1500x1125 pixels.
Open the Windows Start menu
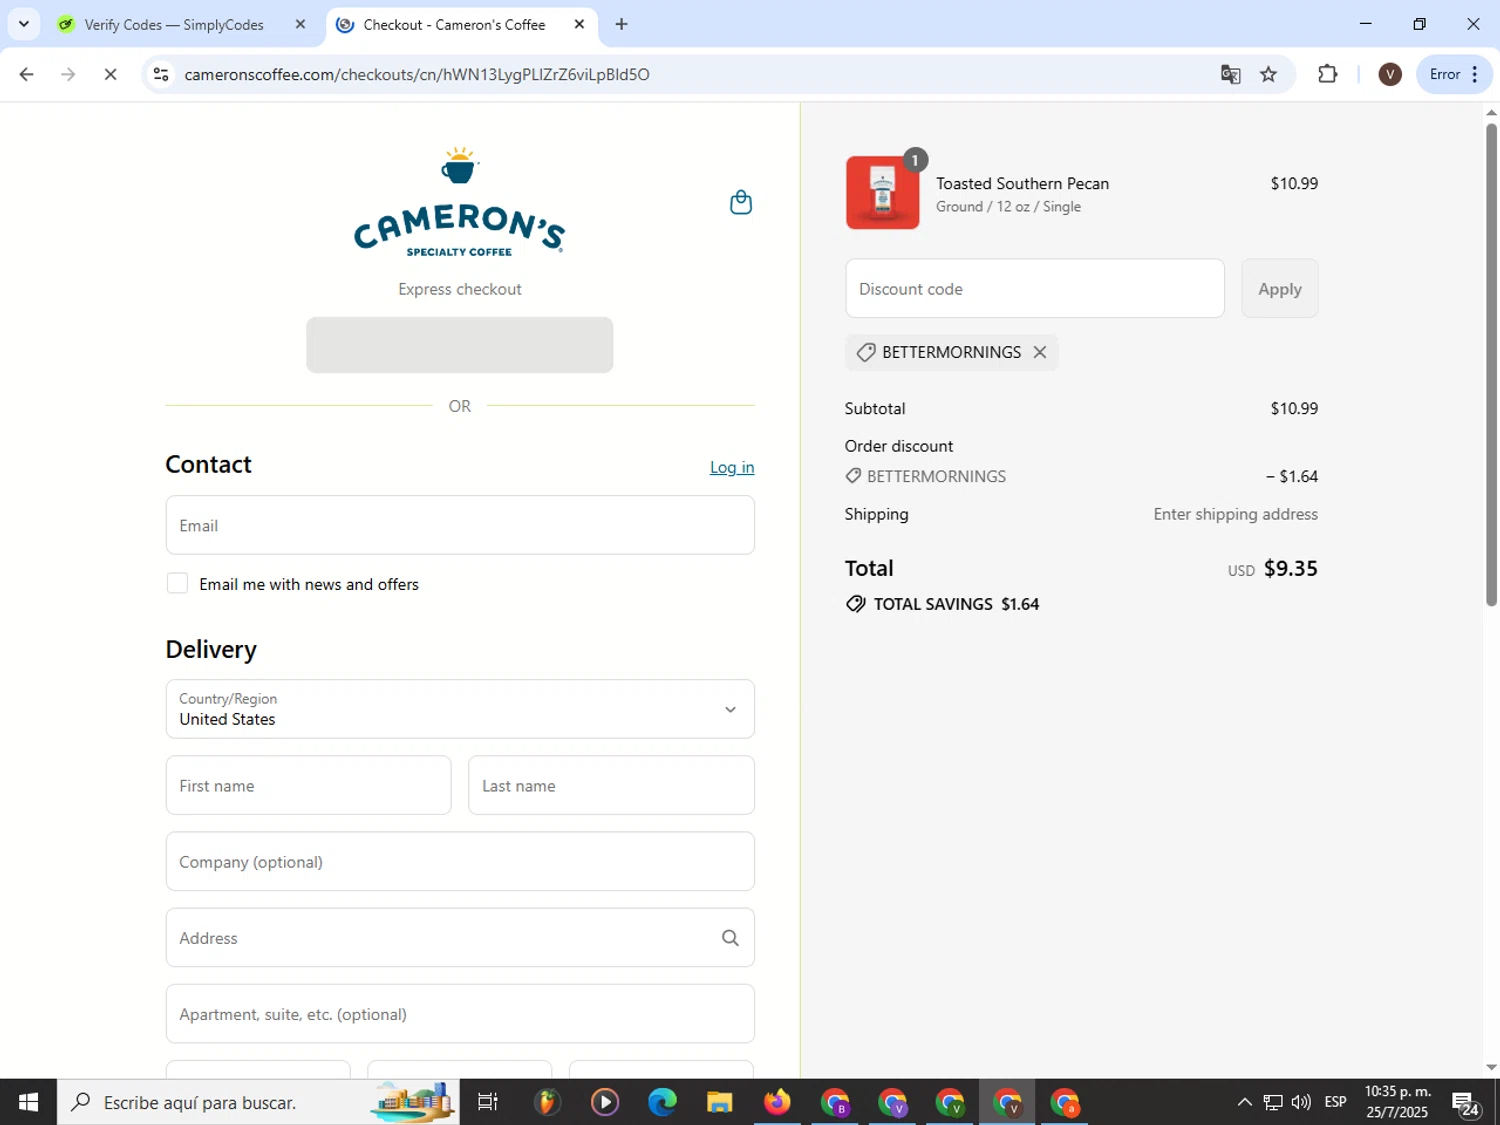tap(28, 1102)
